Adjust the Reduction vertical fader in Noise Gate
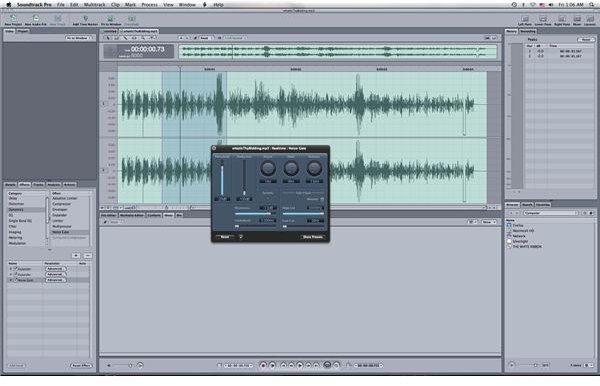Screen dimensions: 600x386 click(x=244, y=178)
